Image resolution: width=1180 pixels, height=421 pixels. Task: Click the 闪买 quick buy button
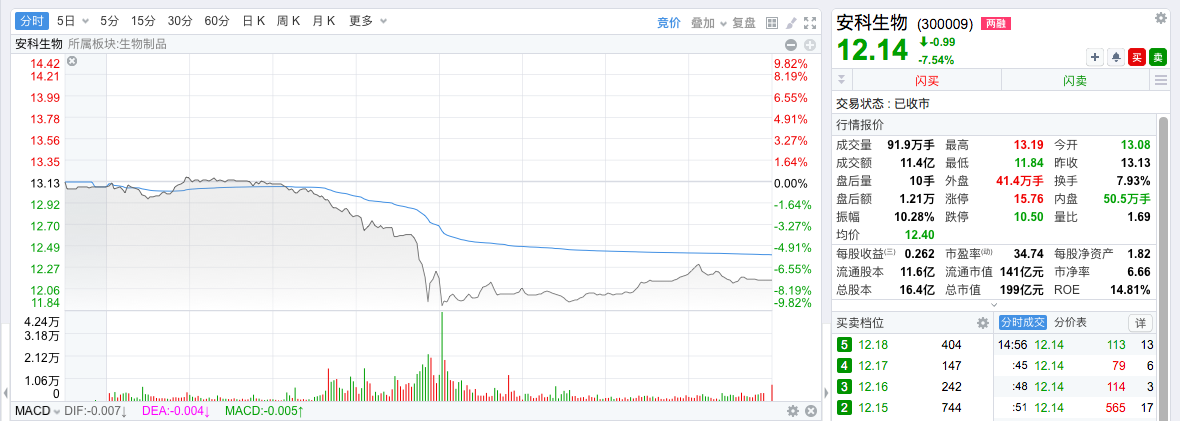pos(926,81)
